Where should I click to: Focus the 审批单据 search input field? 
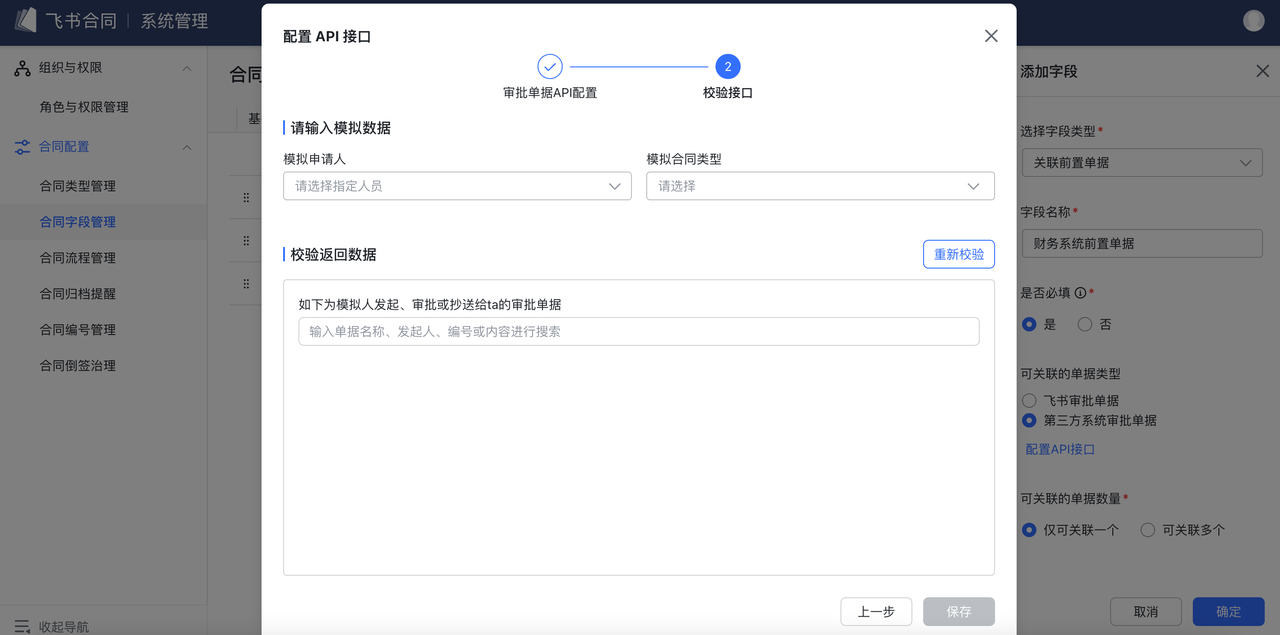click(638, 331)
